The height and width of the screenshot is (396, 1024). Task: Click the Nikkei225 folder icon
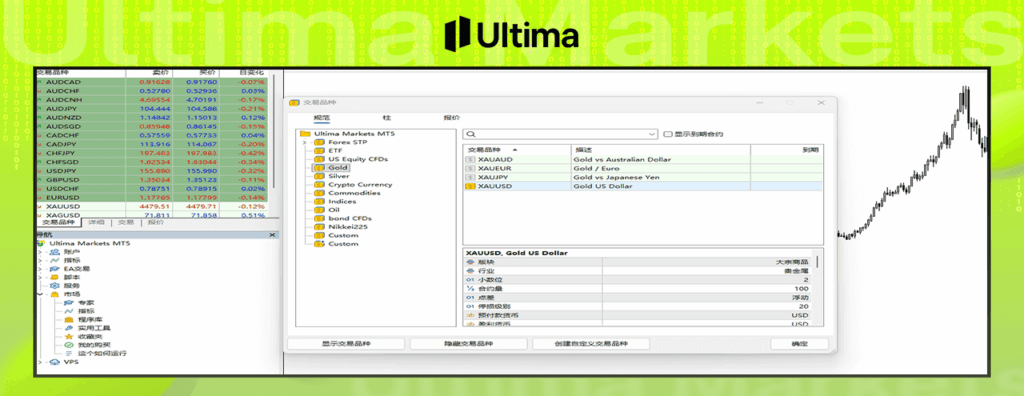(319, 227)
